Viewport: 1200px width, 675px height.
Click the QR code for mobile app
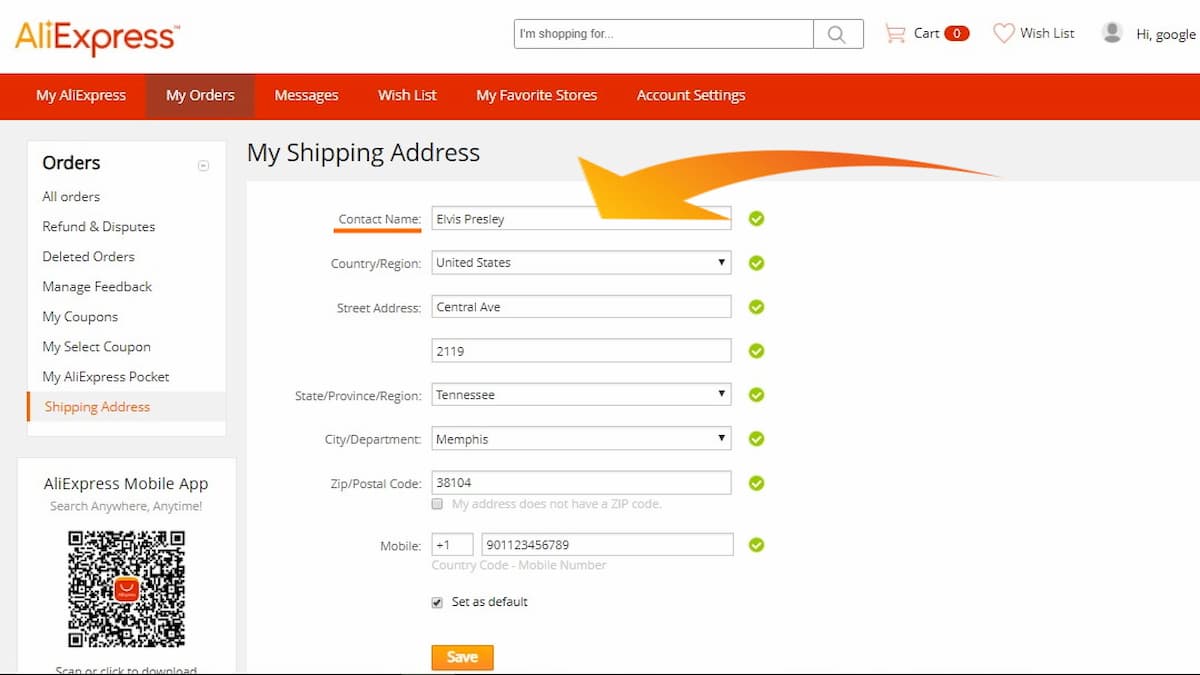pos(126,589)
